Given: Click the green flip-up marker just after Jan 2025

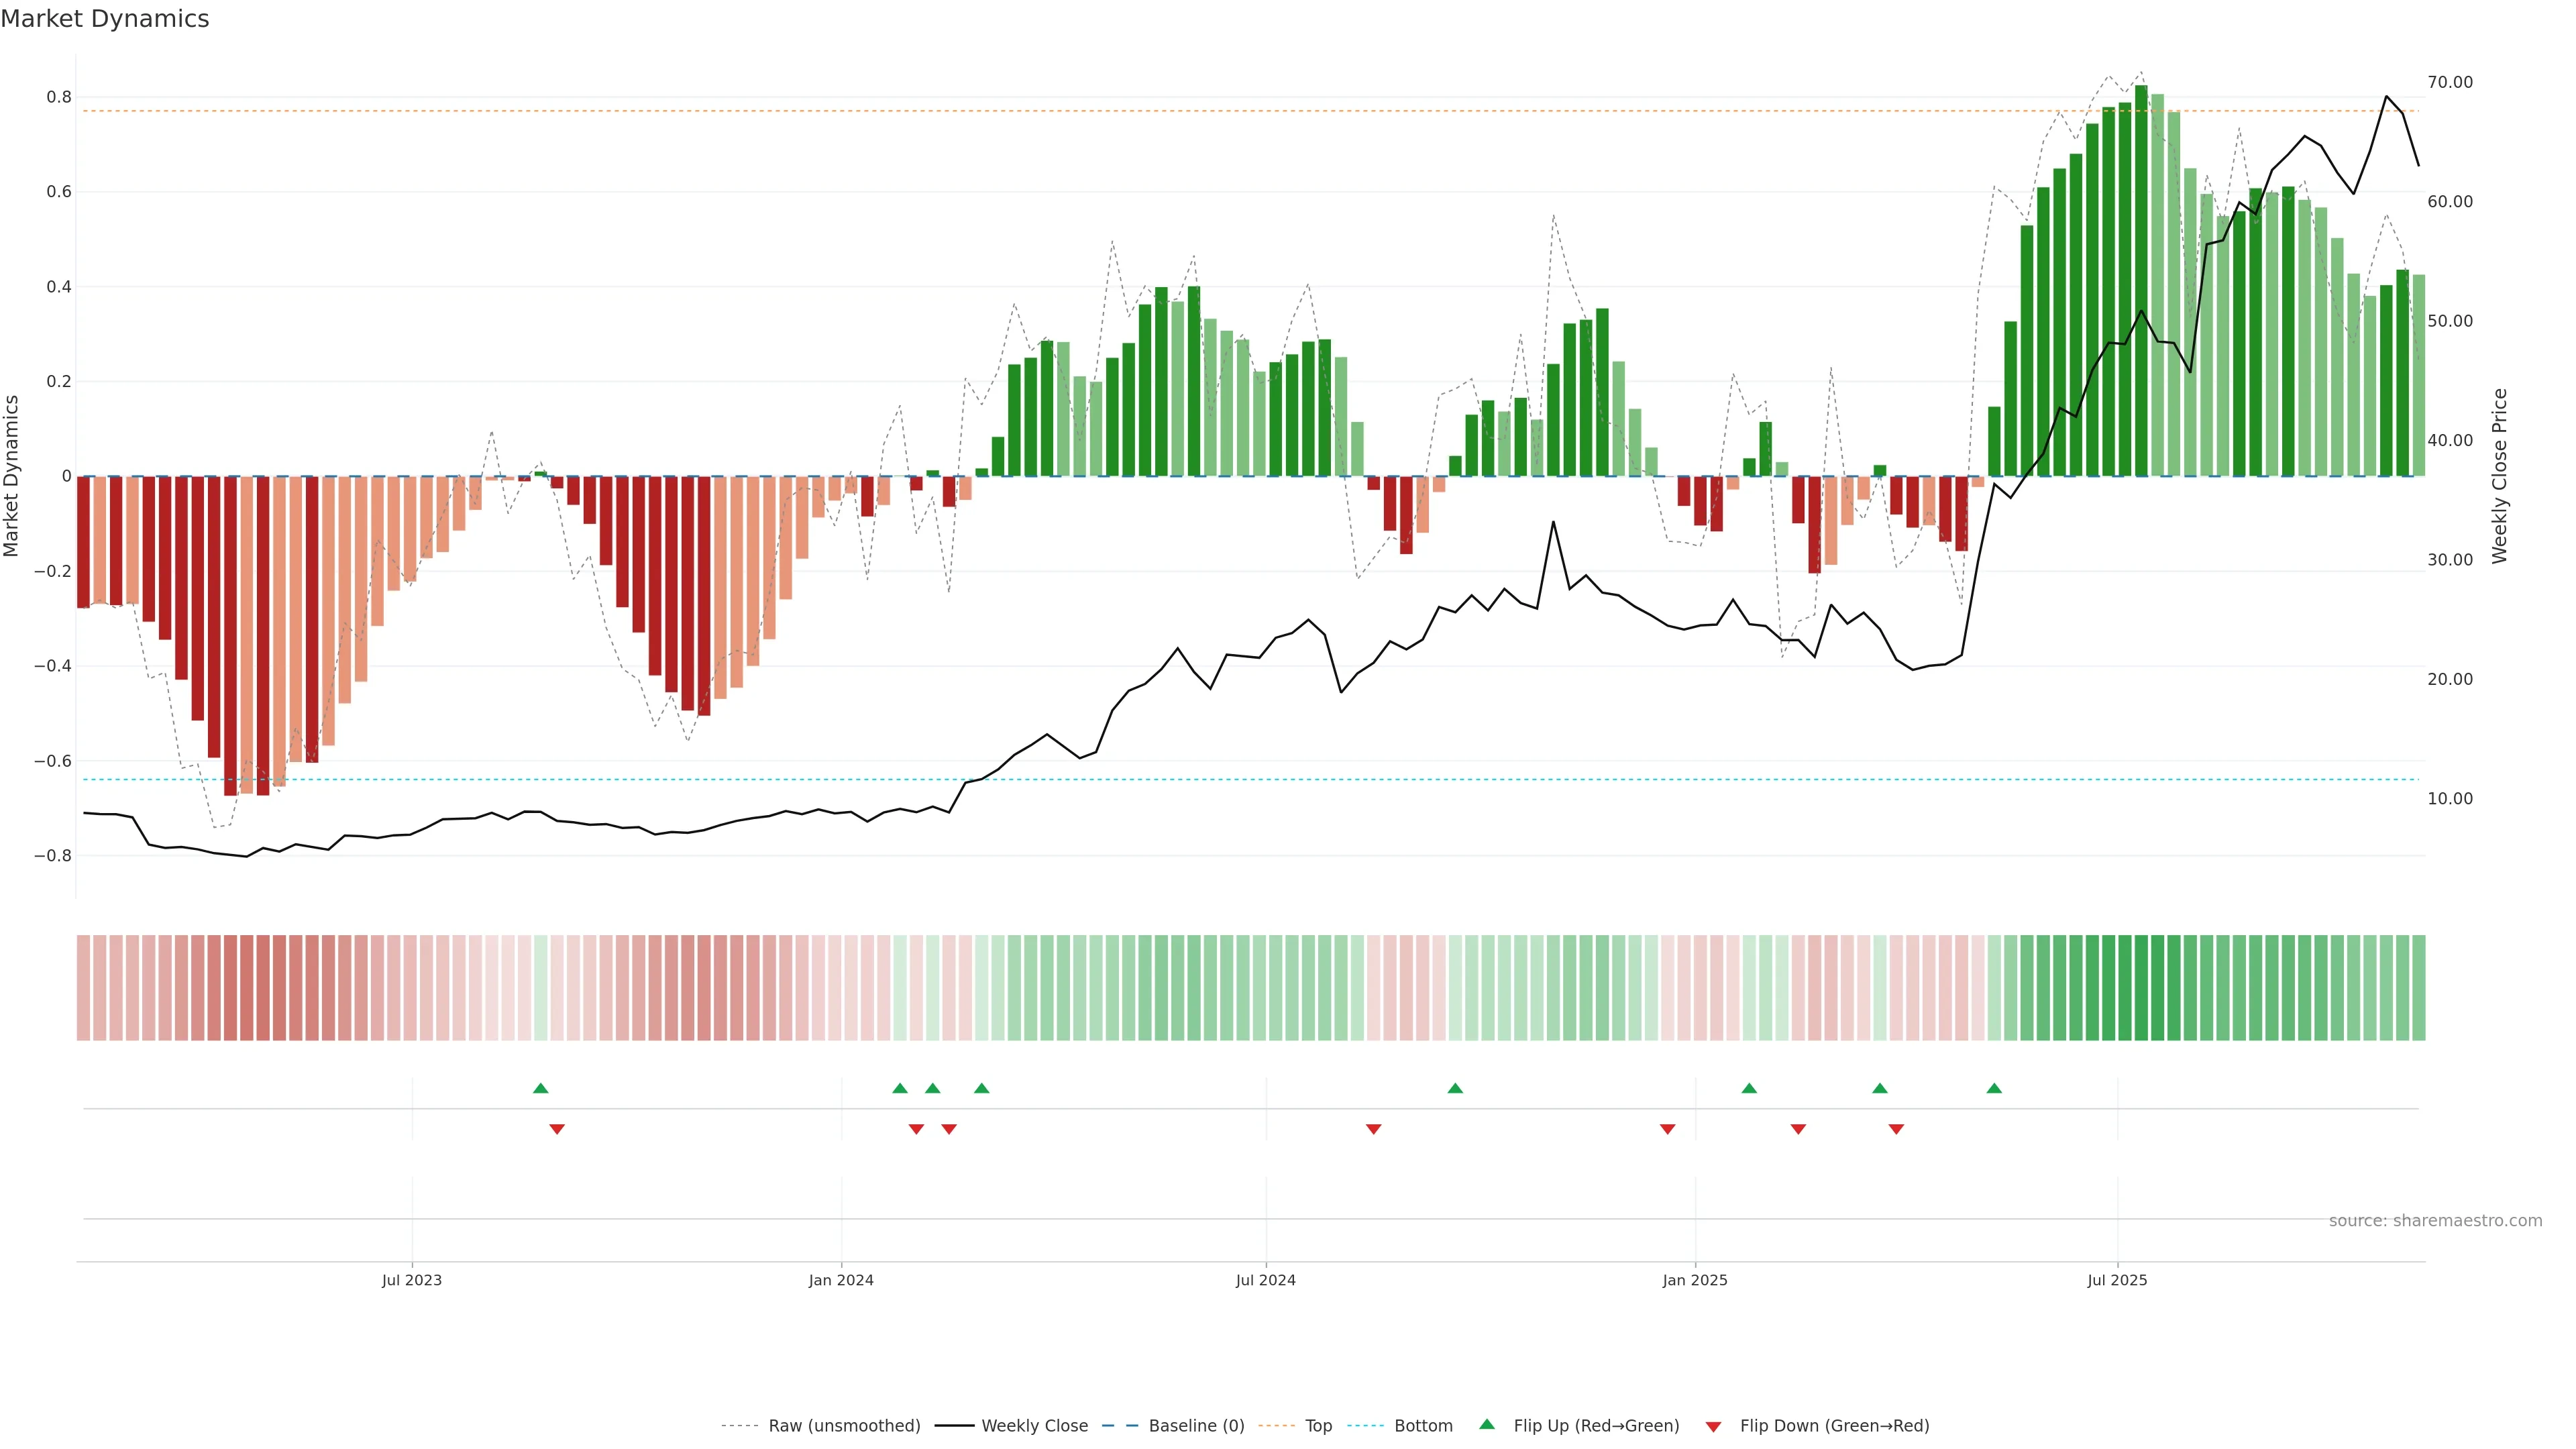Looking at the screenshot, I should [1749, 1088].
